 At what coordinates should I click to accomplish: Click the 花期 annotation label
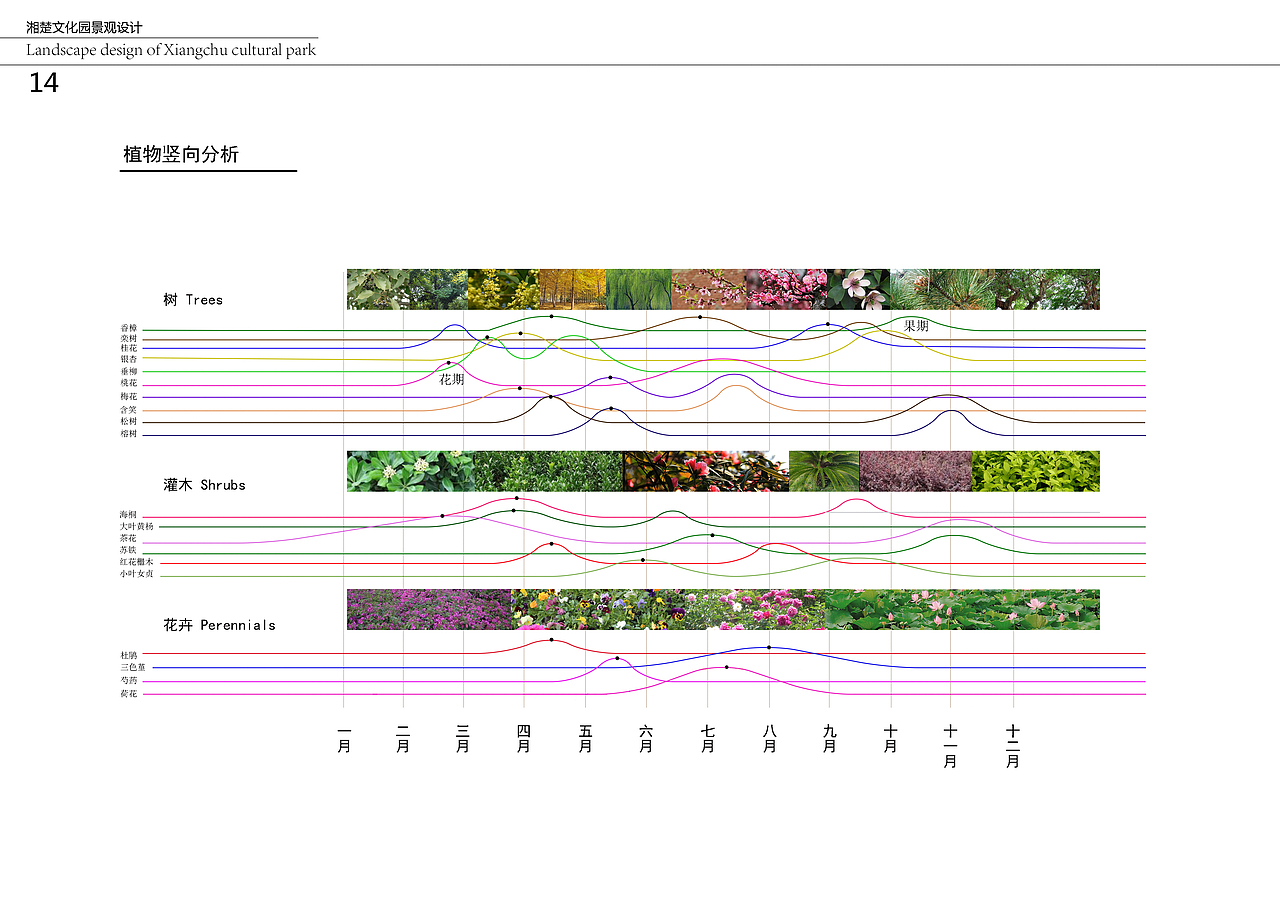pos(452,379)
